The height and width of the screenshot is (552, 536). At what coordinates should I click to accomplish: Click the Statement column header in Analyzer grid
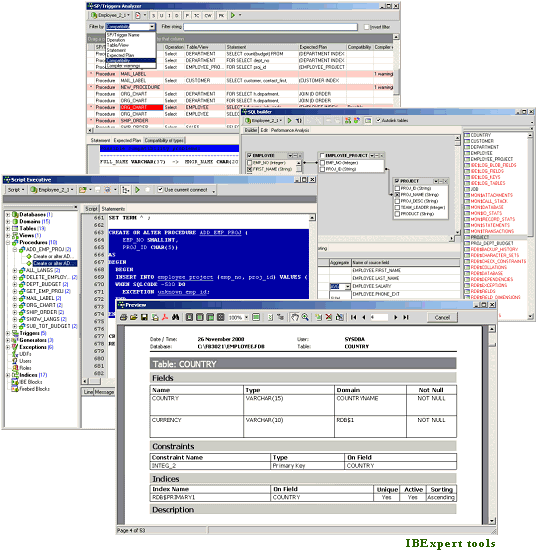(261, 47)
